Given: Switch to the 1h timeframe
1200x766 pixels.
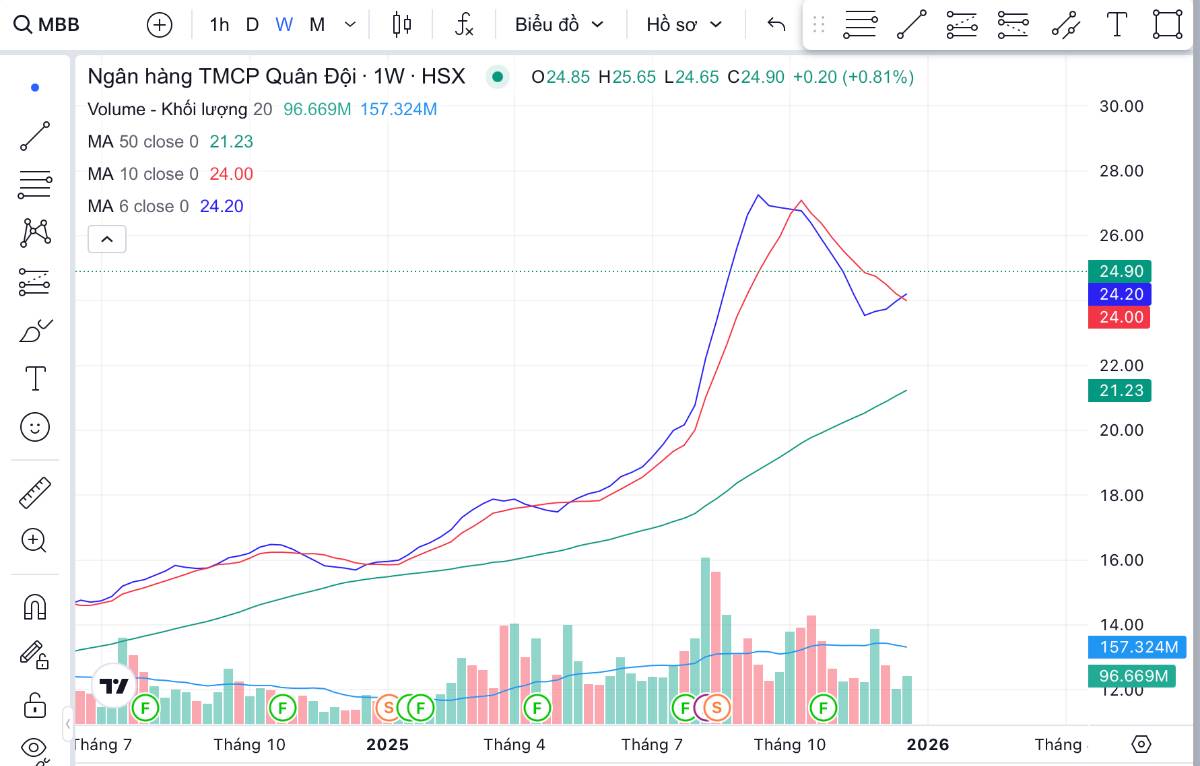Looking at the screenshot, I should 219,25.
